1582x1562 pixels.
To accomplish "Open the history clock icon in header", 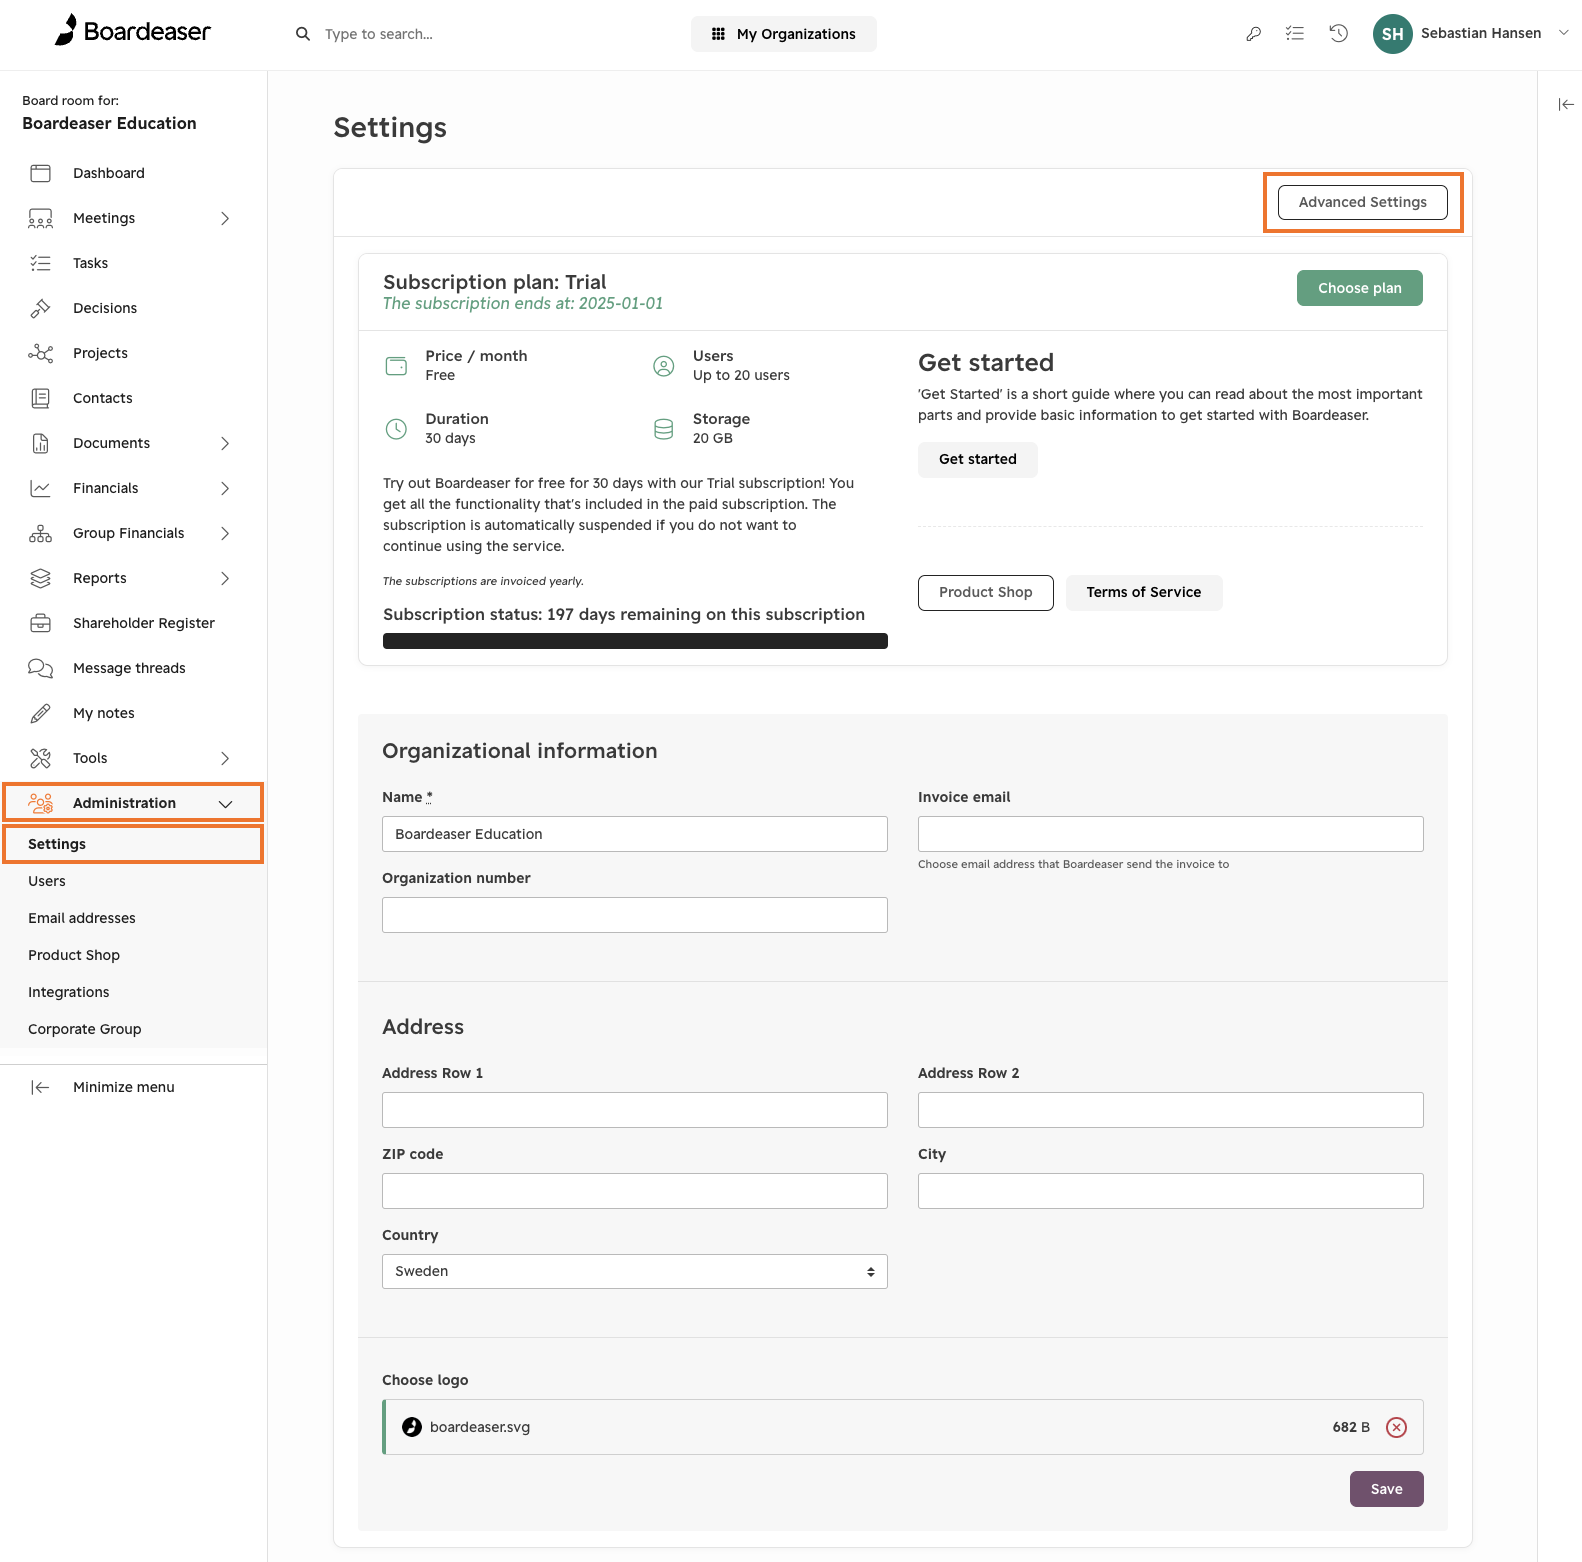I will tap(1339, 34).
